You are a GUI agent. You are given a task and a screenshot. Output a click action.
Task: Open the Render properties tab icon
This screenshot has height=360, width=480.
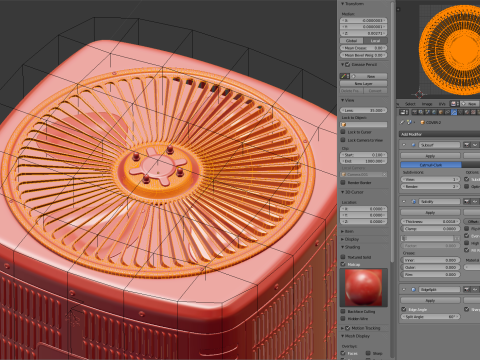coord(415,112)
